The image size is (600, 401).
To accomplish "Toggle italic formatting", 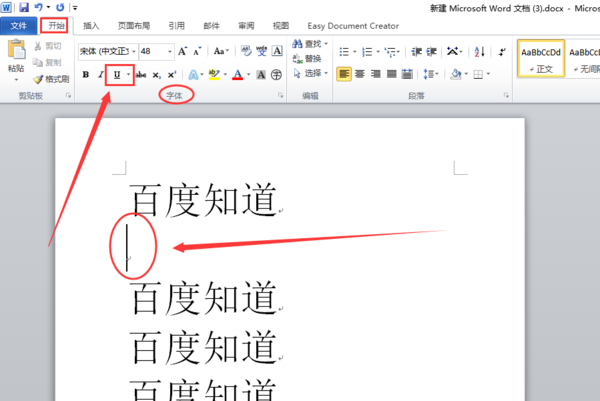I will [x=100, y=75].
